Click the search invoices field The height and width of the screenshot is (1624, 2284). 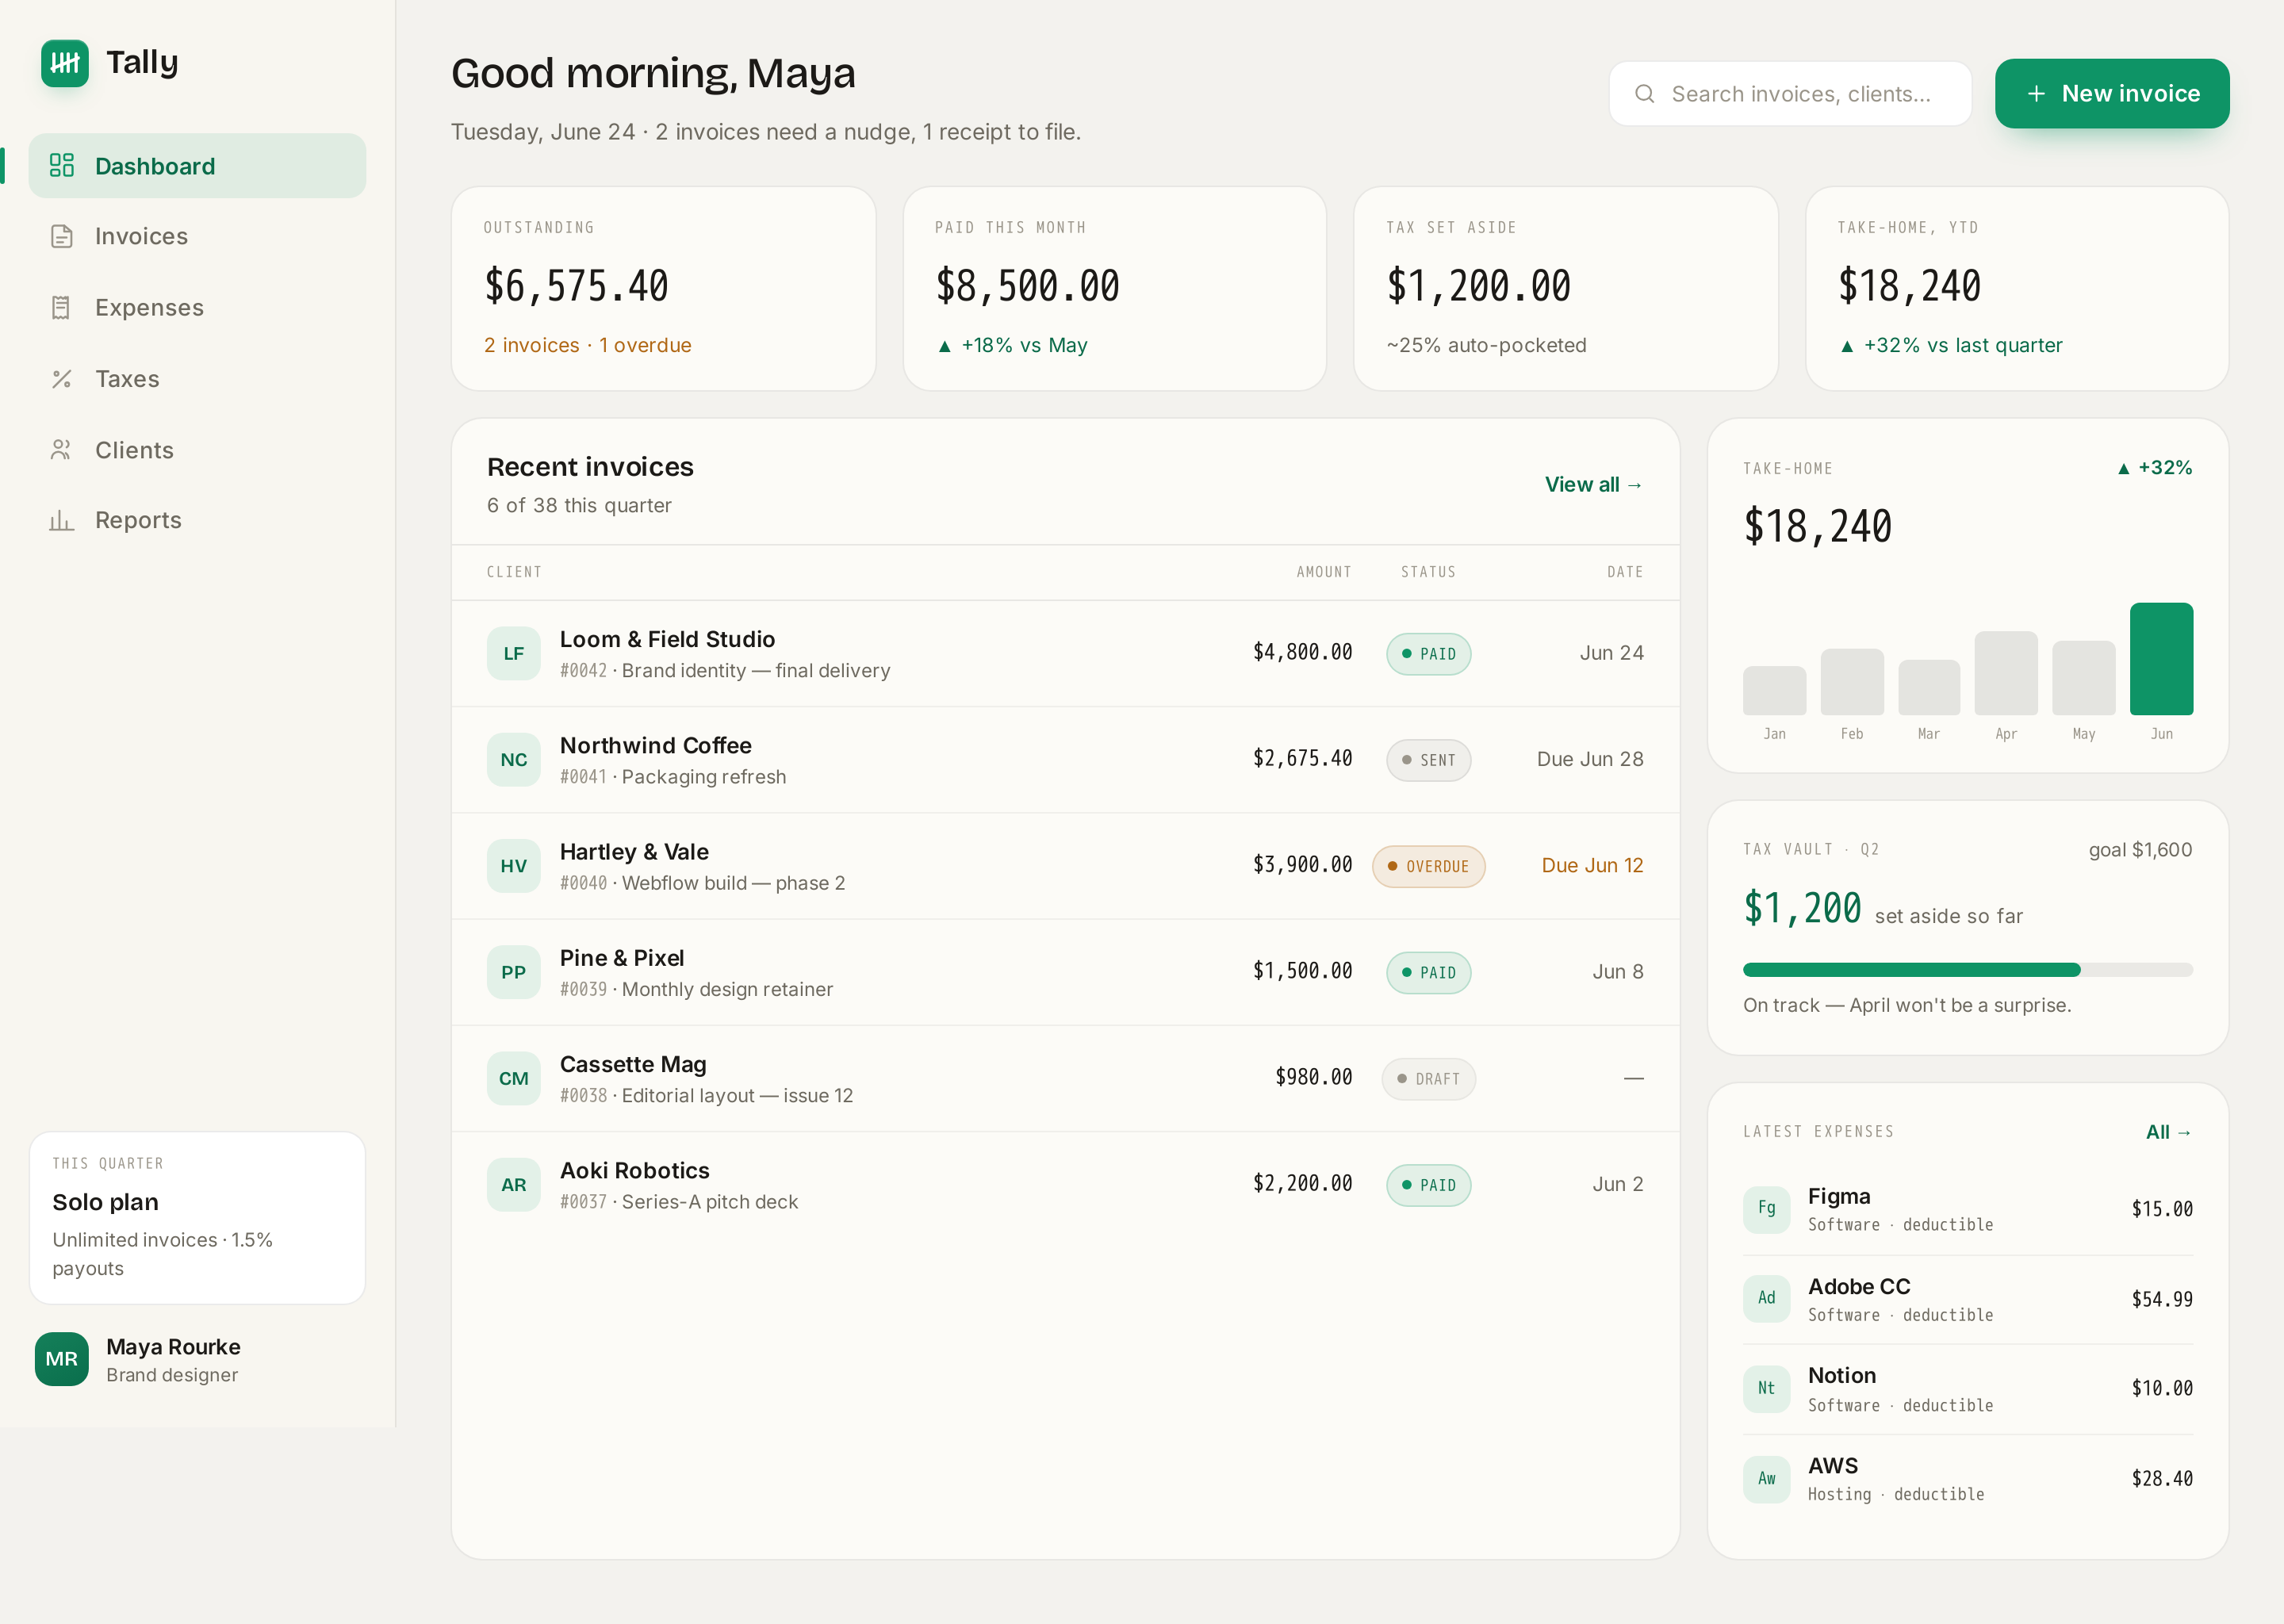[x=1790, y=94]
